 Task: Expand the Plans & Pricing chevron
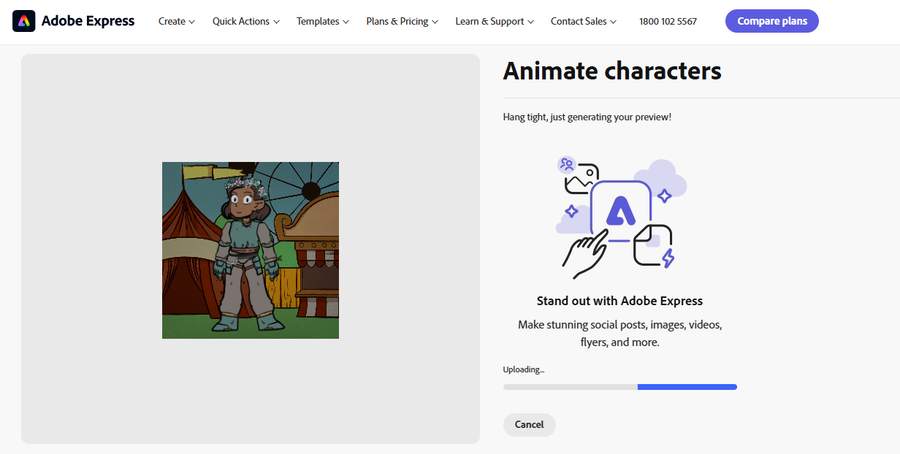435,22
